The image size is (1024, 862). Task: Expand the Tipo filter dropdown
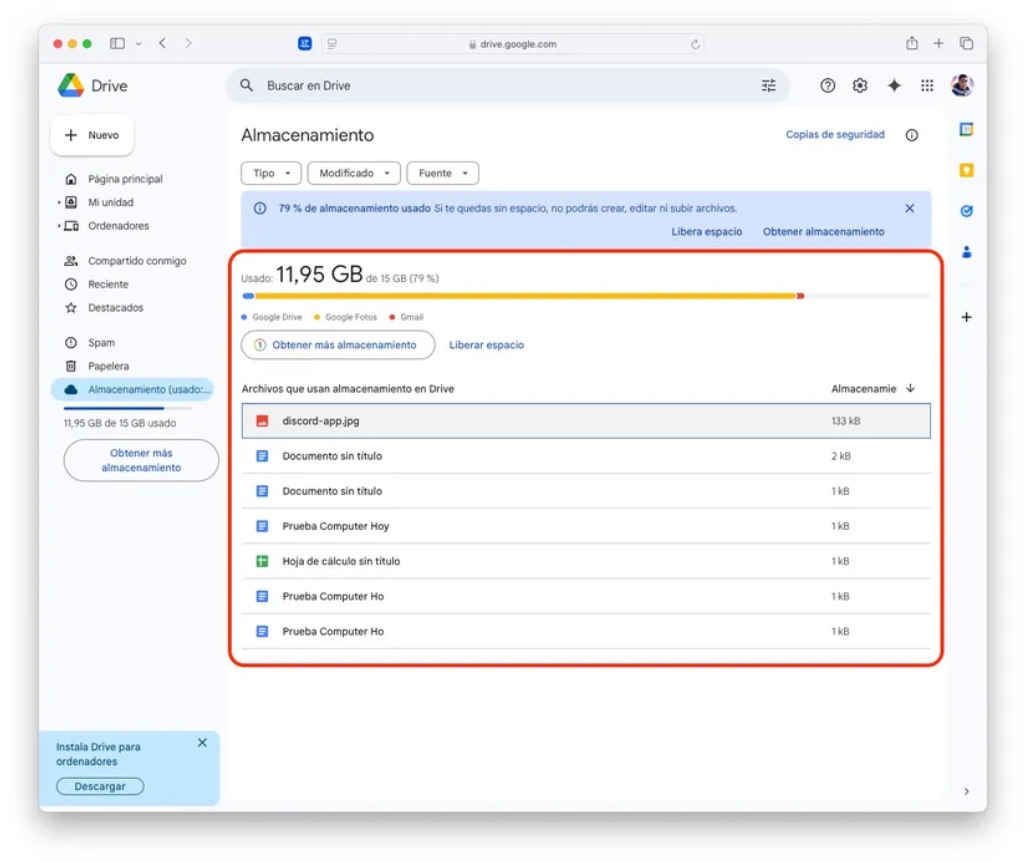click(x=271, y=173)
